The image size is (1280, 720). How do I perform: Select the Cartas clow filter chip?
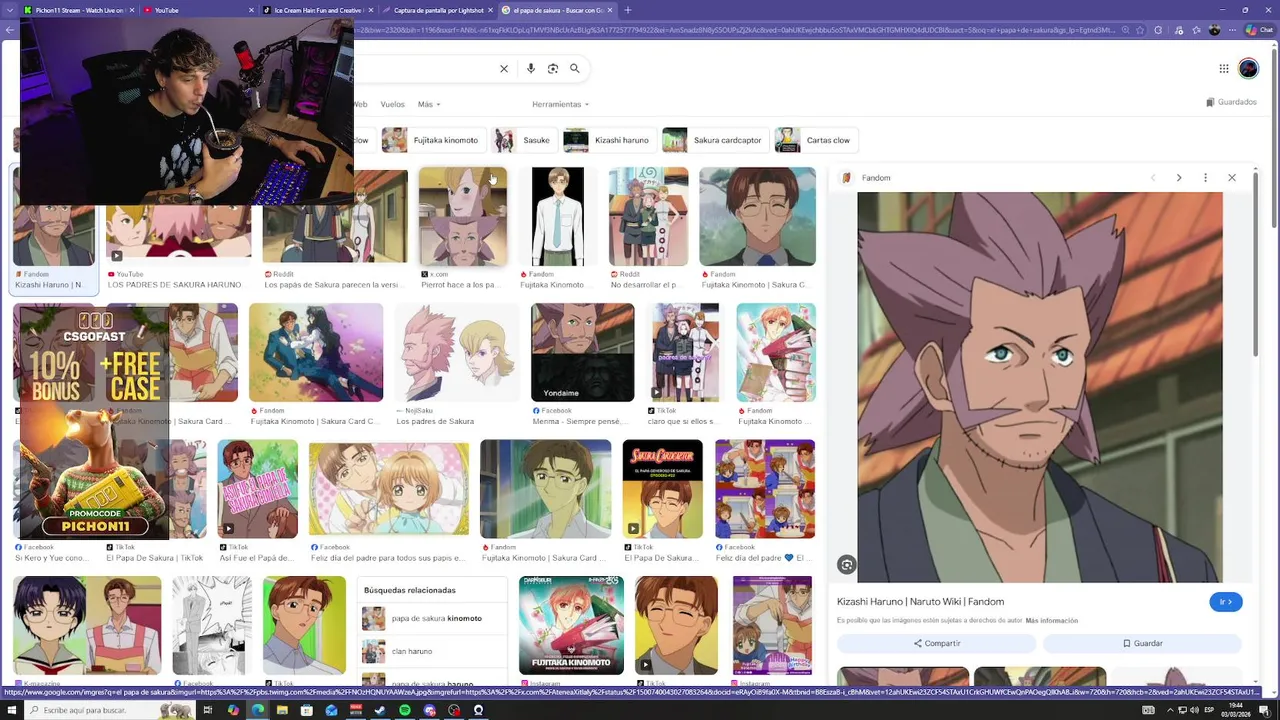click(x=816, y=140)
